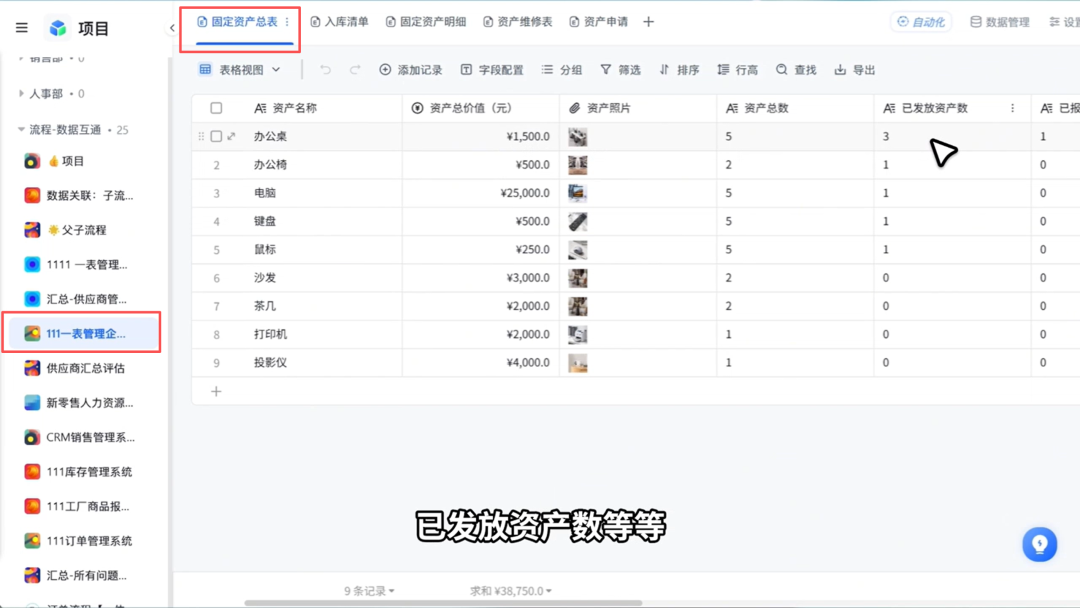Open the 筛选 filter option
This screenshot has width=1080, height=608.
pyautogui.click(x=620, y=70)
